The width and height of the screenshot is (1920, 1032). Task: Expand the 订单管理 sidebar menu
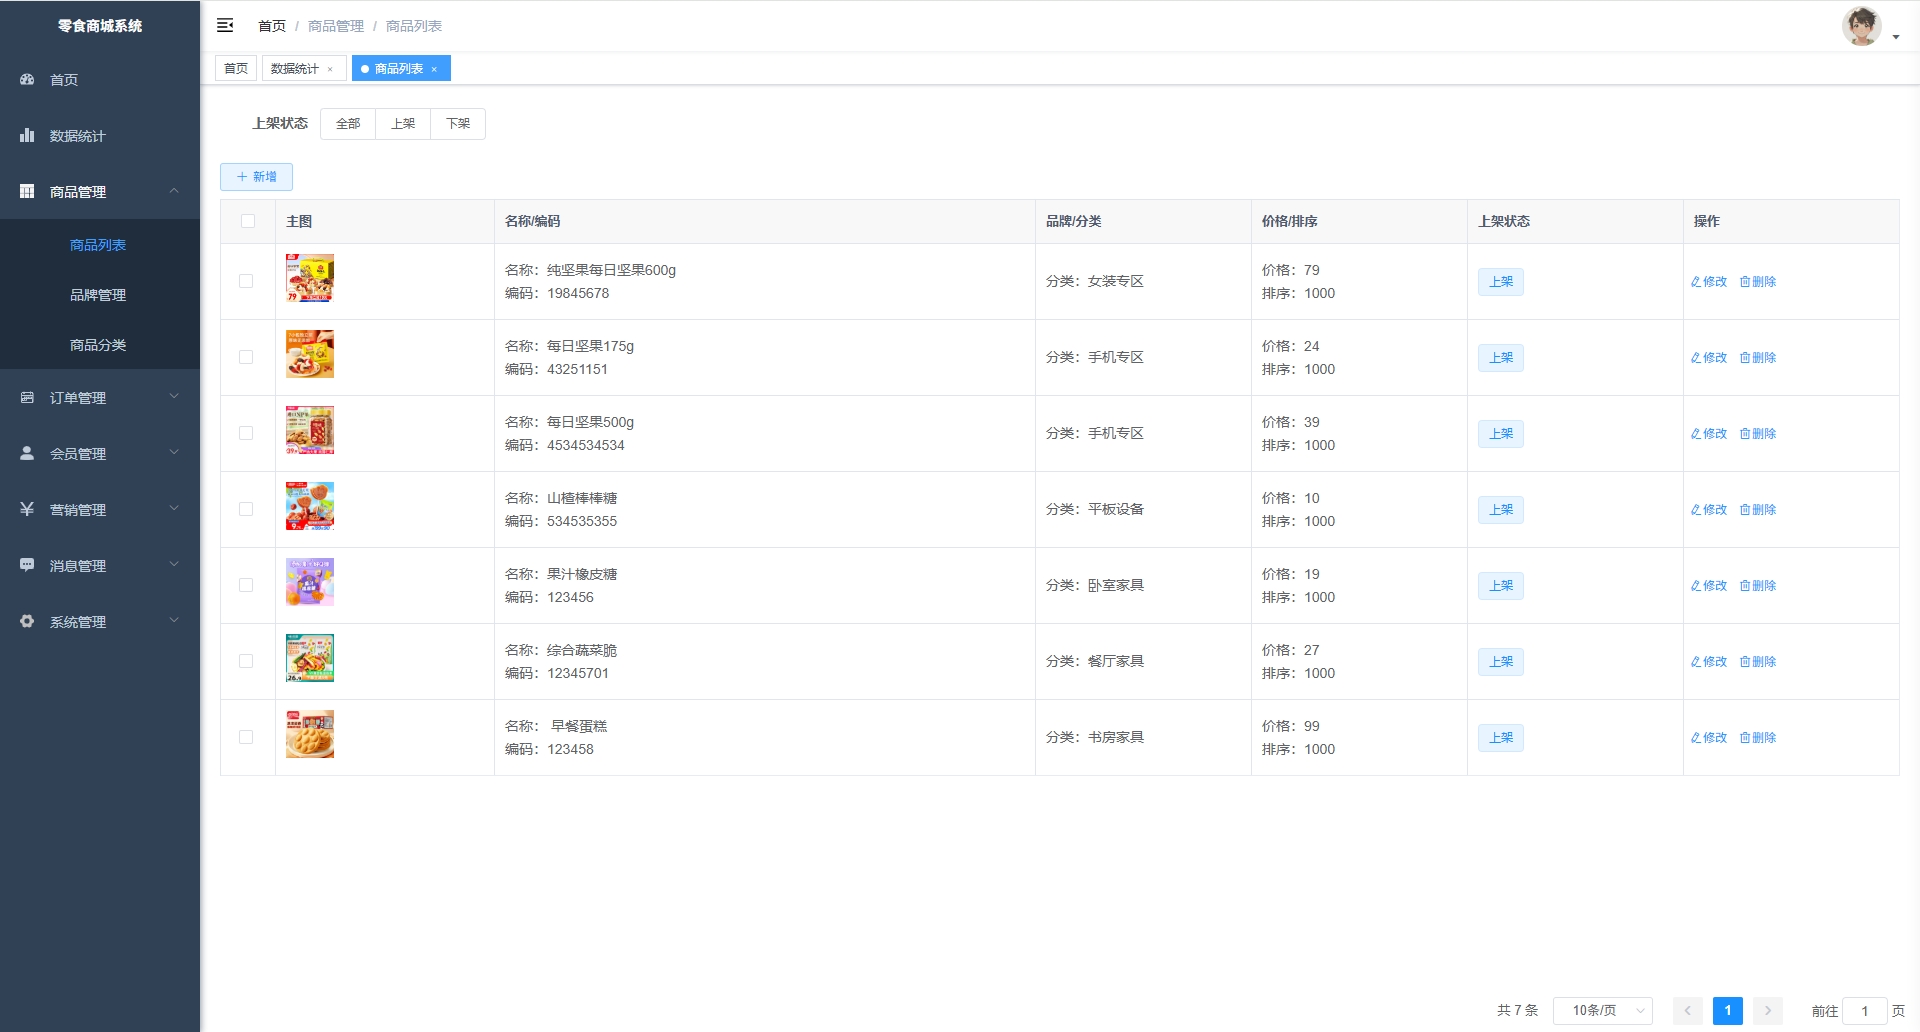pos(100,397)
